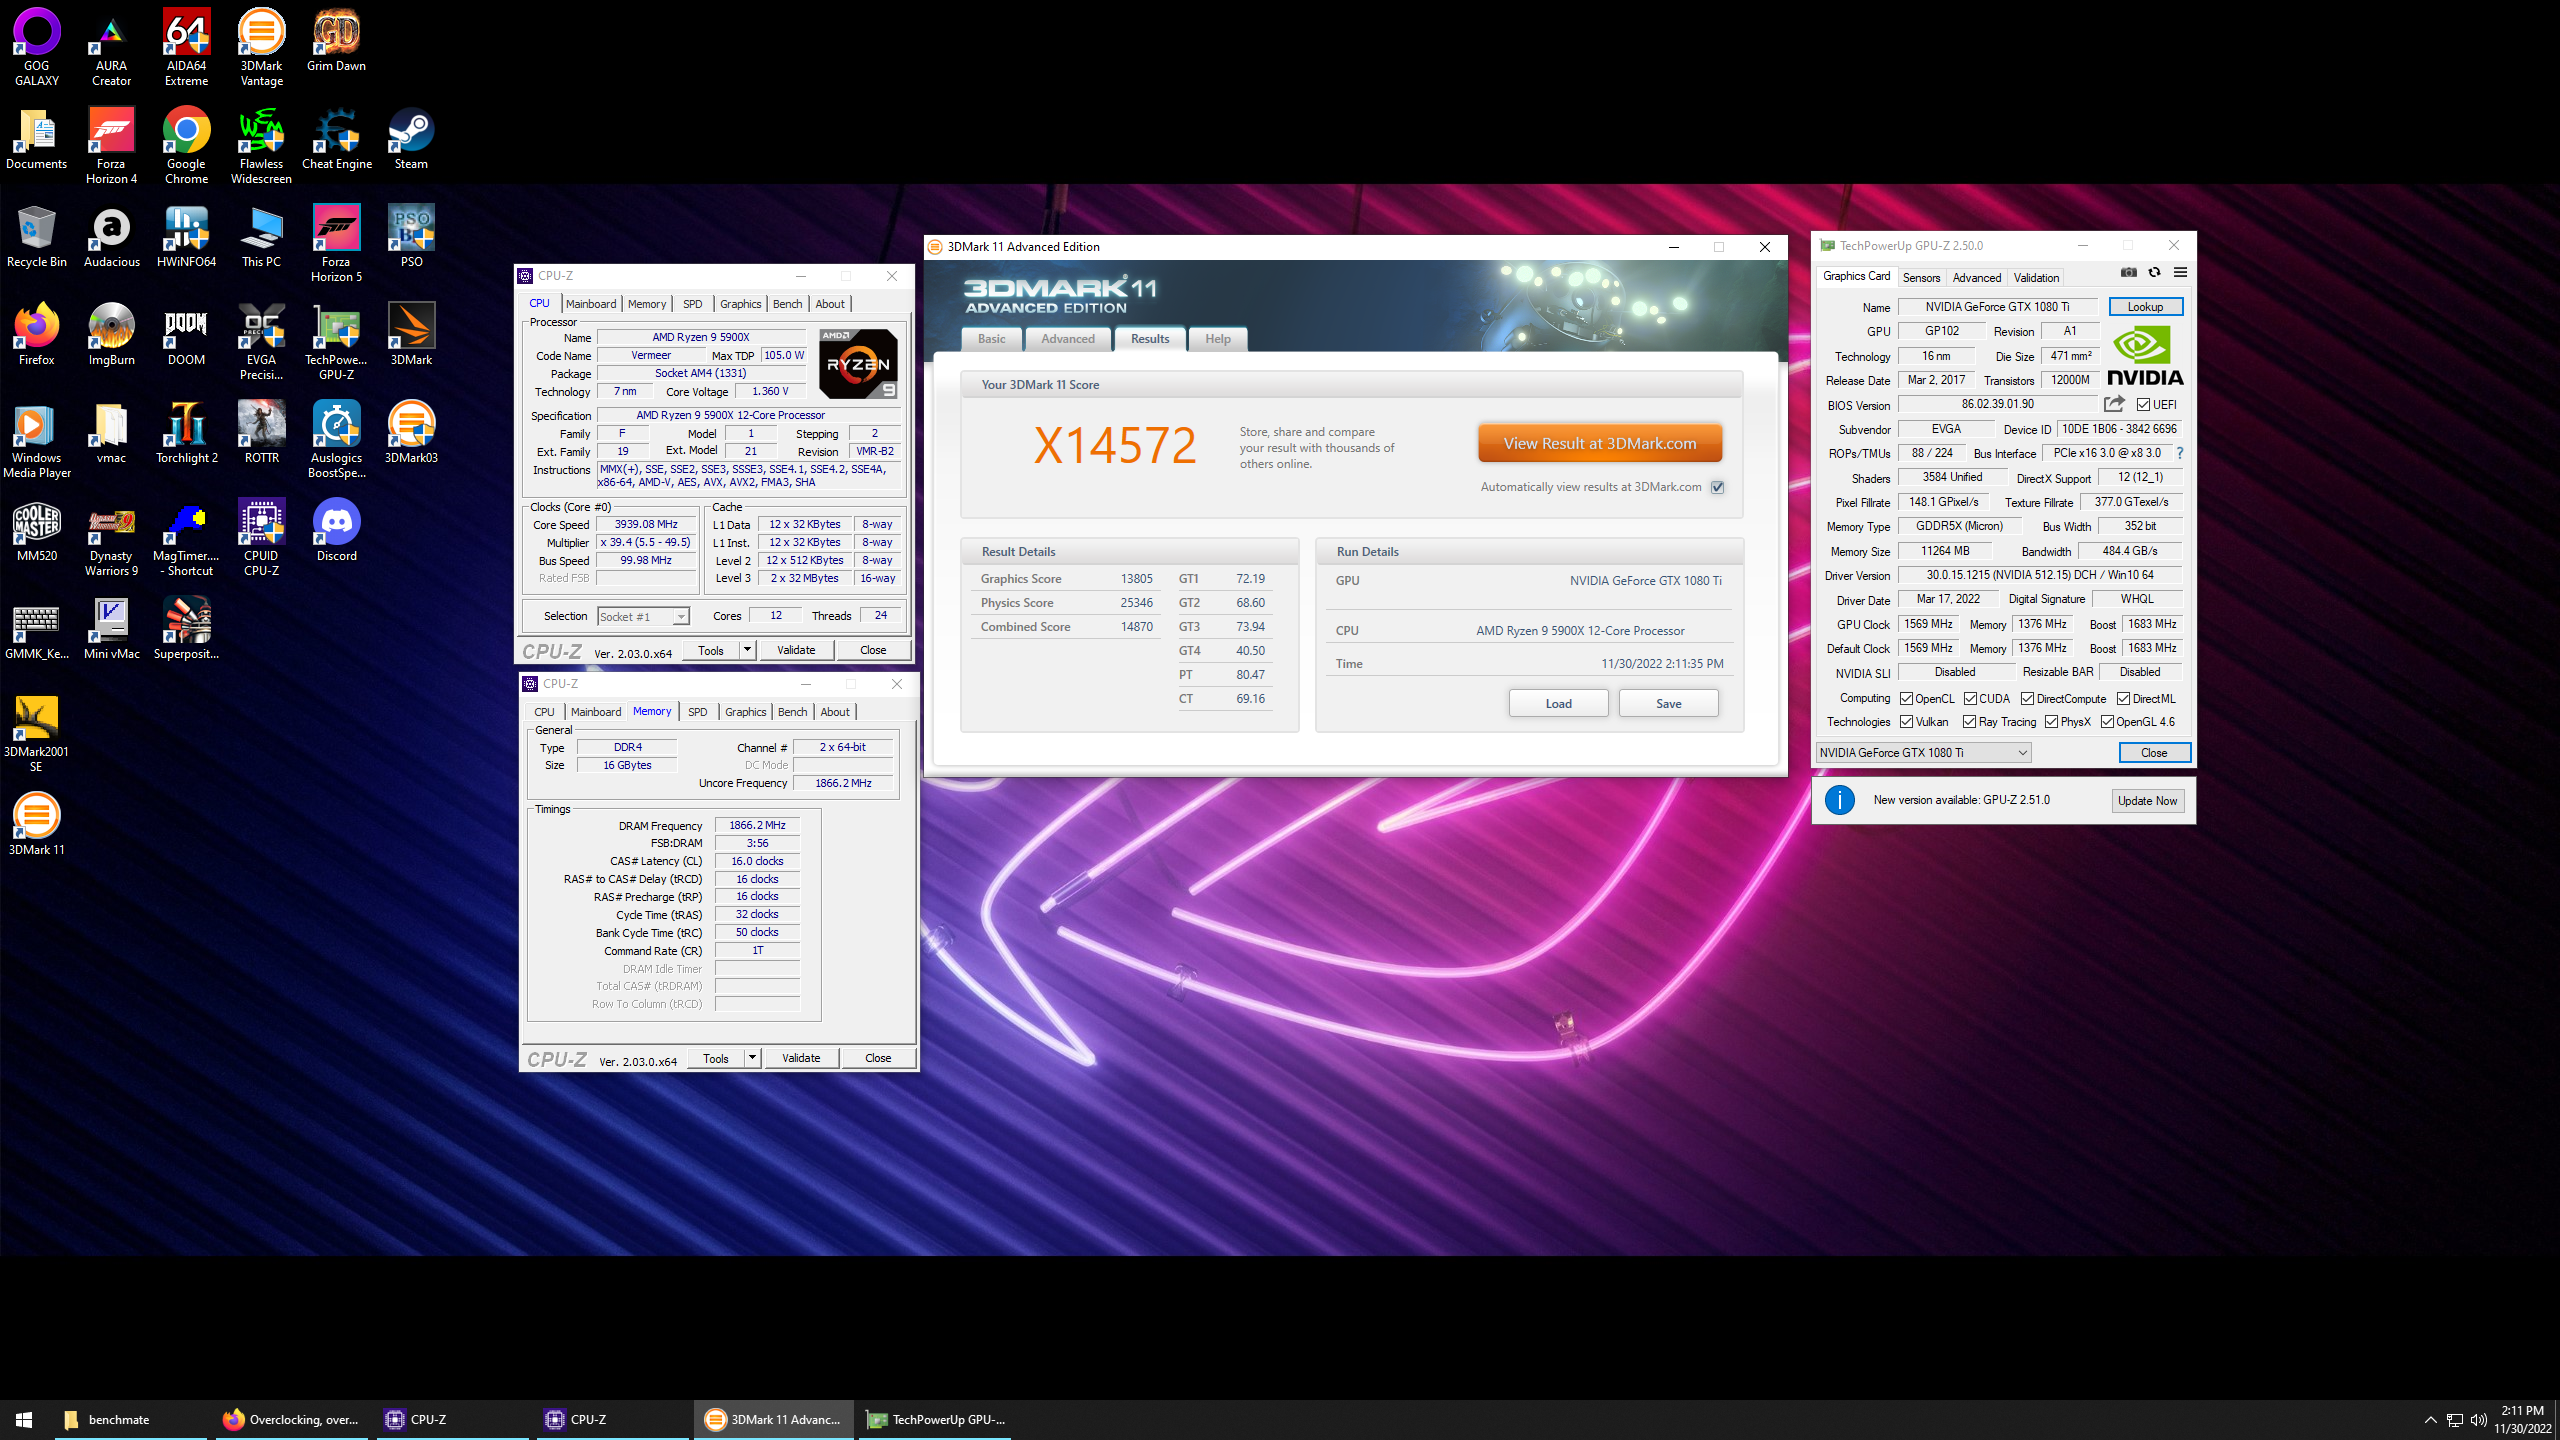The image size is (2560, 1440).
Task: Open Firefox desktop icon
Action: (x=37, y=335)
